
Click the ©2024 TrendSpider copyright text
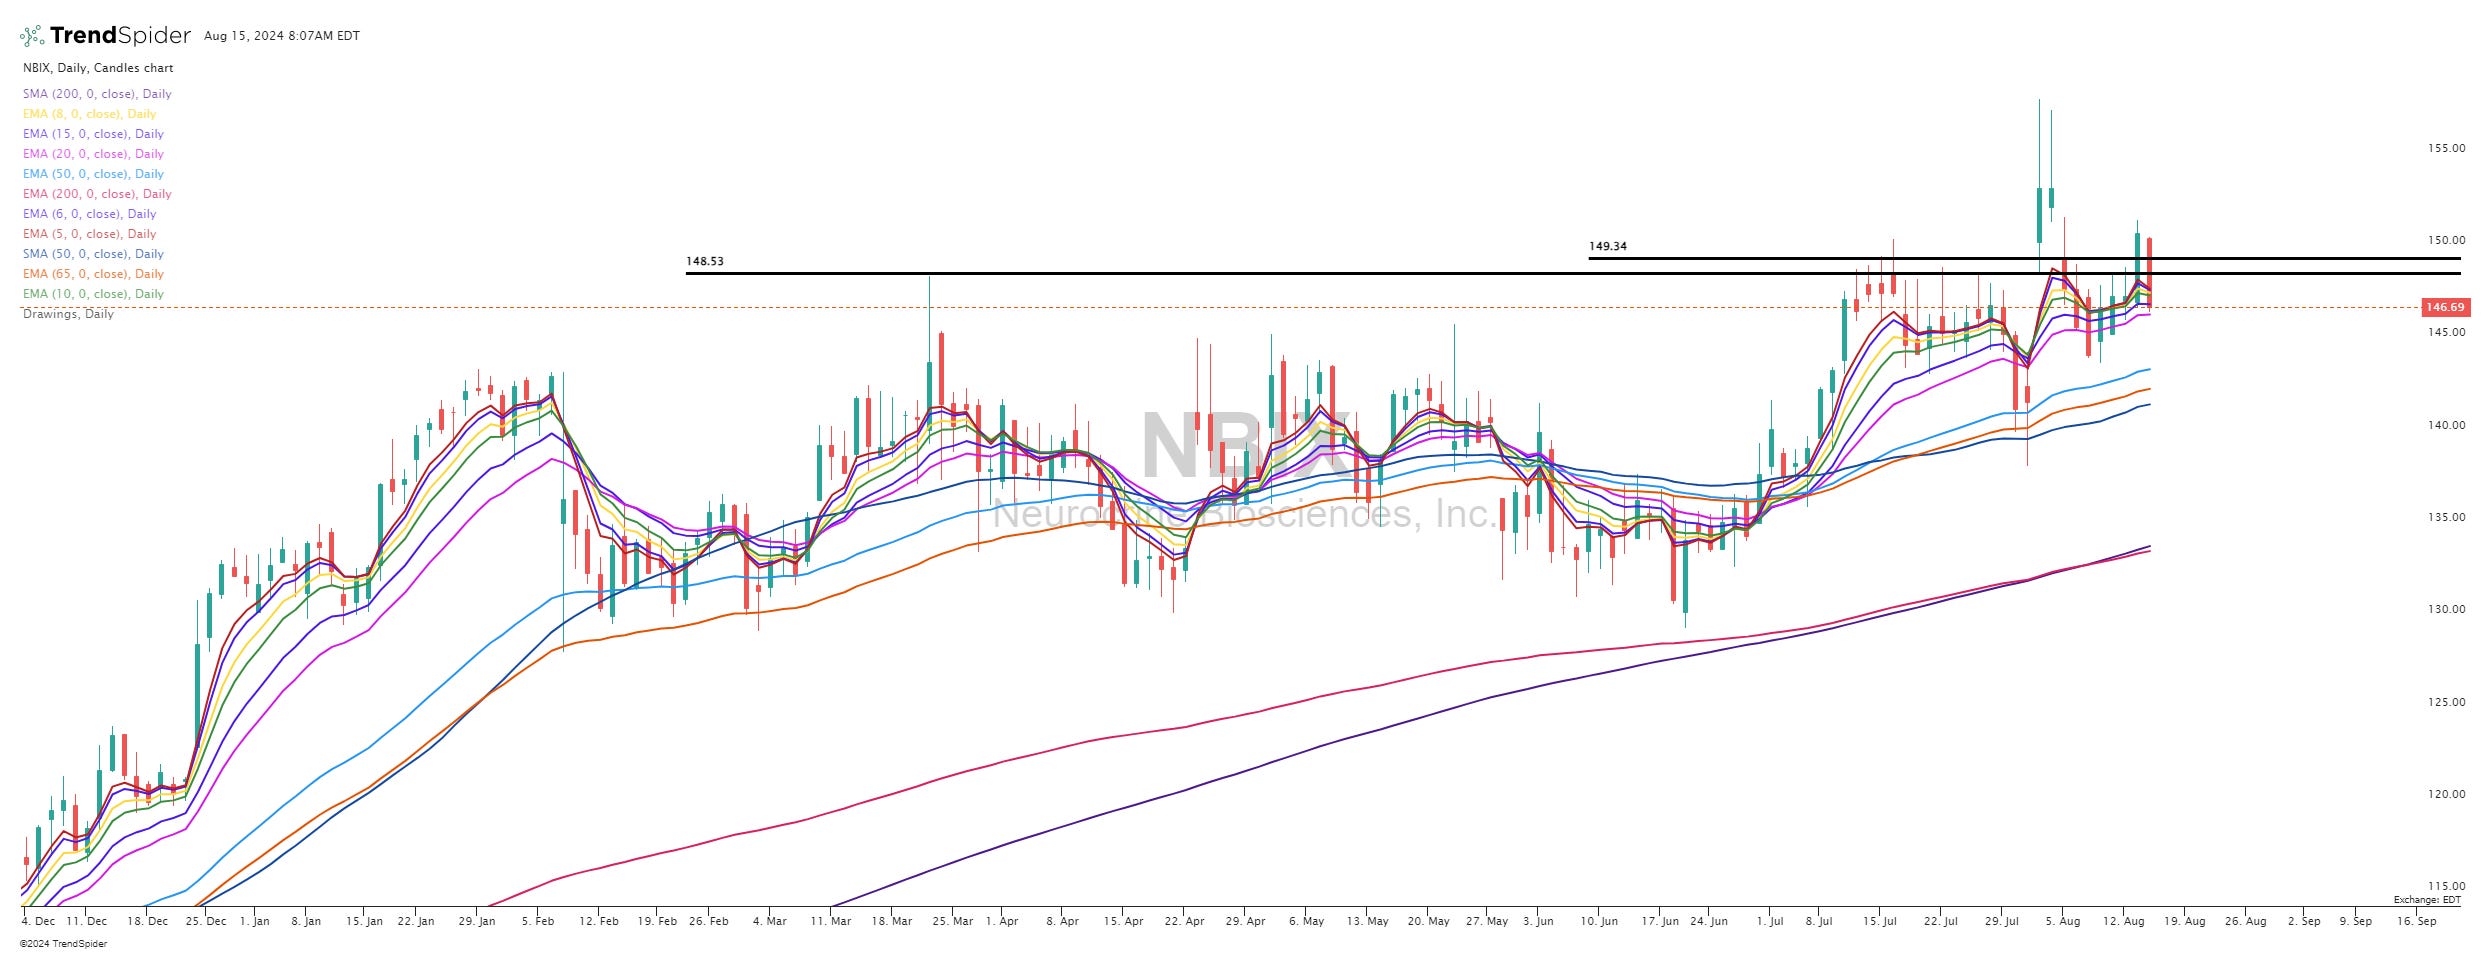(x=63, y=944)
